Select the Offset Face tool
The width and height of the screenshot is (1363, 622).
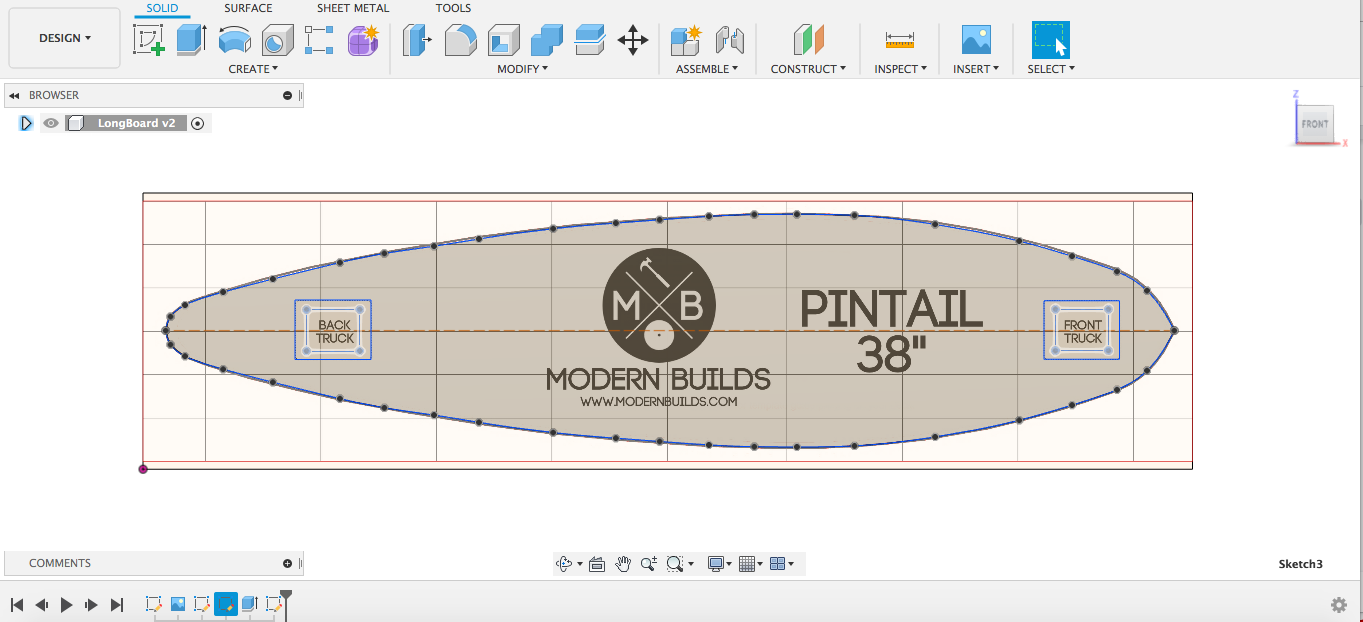point(590,40)
